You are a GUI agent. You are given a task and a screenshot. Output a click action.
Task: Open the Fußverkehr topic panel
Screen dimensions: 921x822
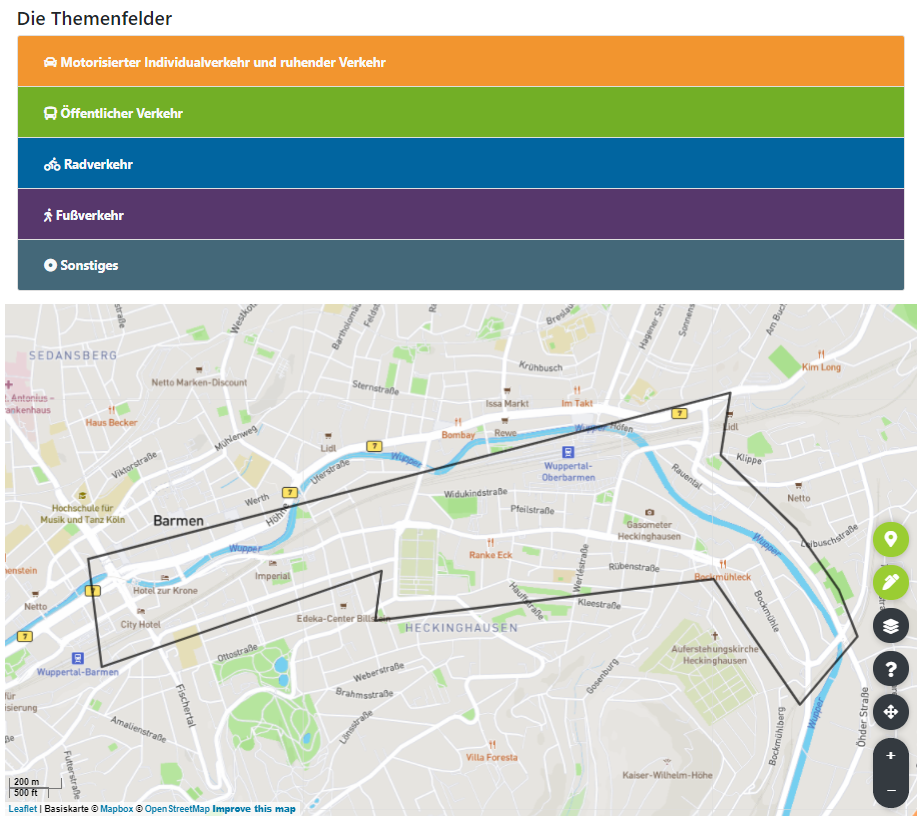[x=460, y=215]
